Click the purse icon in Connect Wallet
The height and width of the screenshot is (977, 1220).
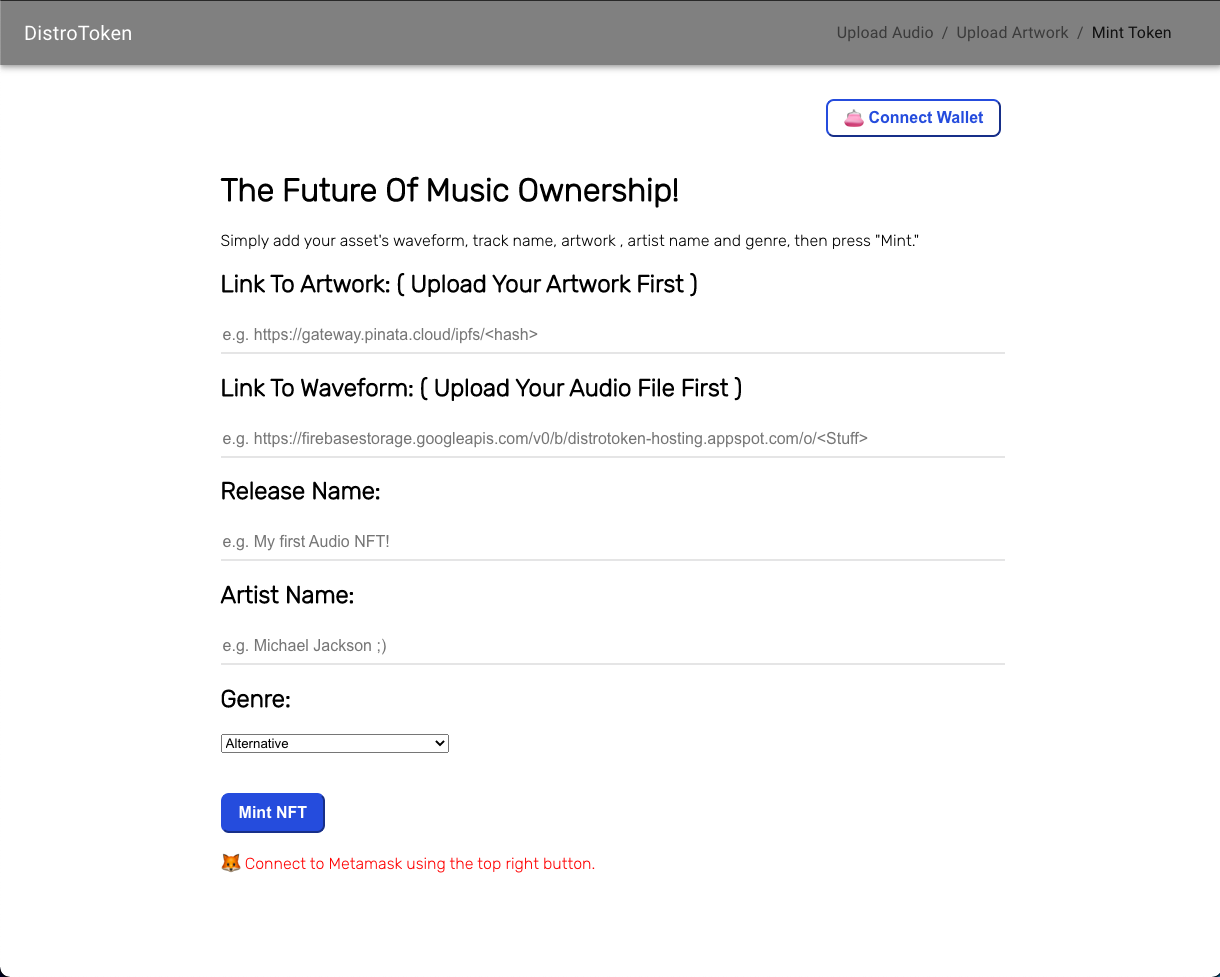pos(853,118)
